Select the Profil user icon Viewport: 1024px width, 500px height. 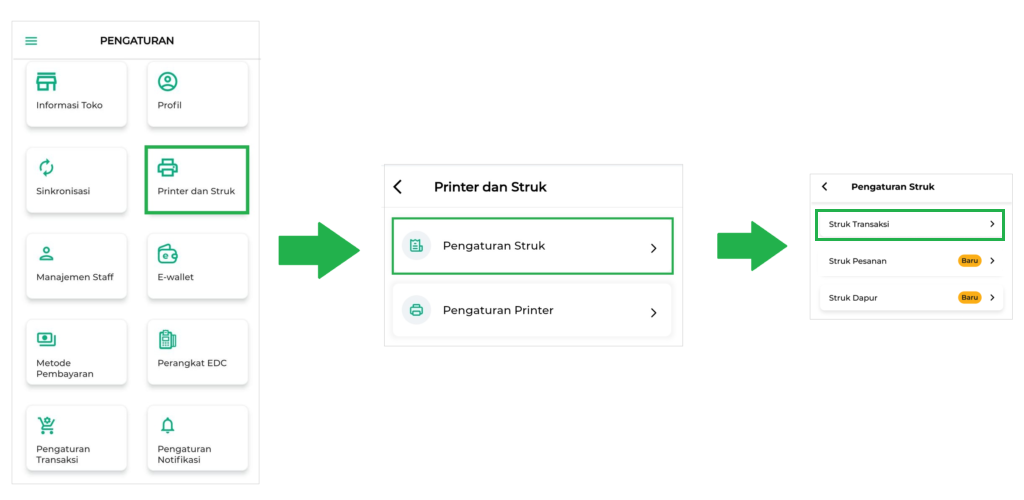click(x=168, y=82)
